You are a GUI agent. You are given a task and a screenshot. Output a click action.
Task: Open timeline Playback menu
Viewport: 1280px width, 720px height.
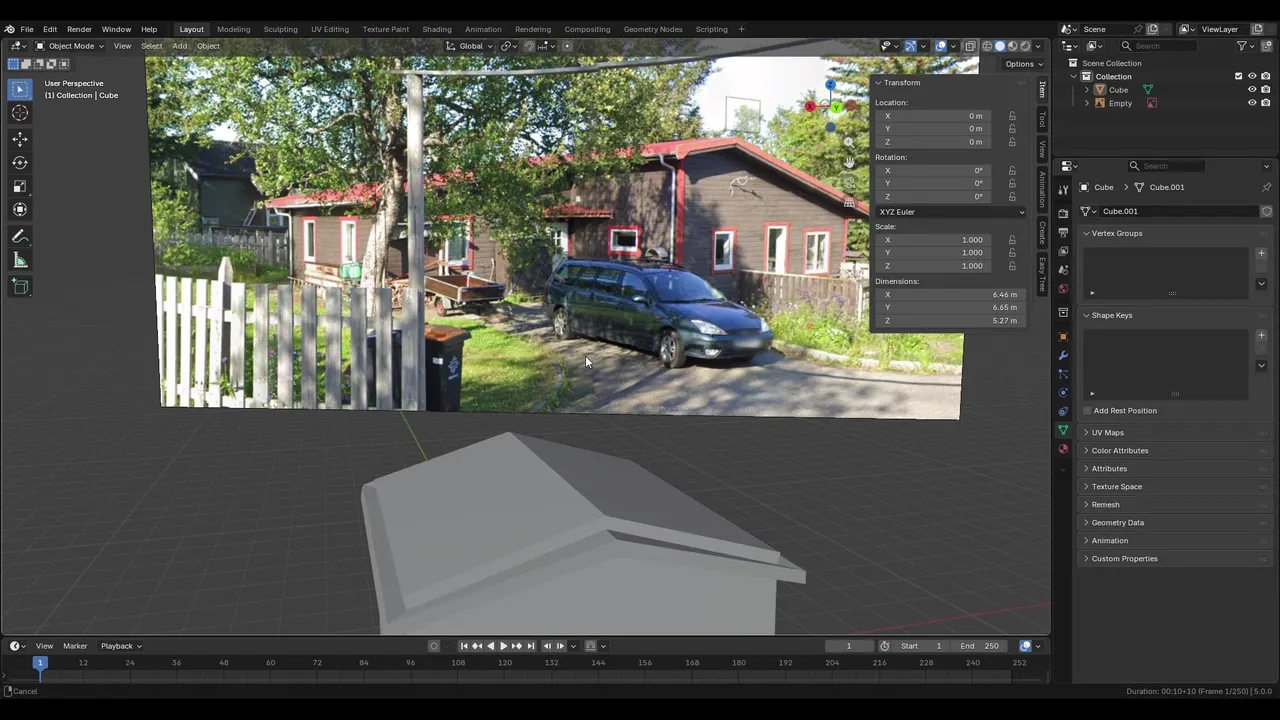pos(120,646)
